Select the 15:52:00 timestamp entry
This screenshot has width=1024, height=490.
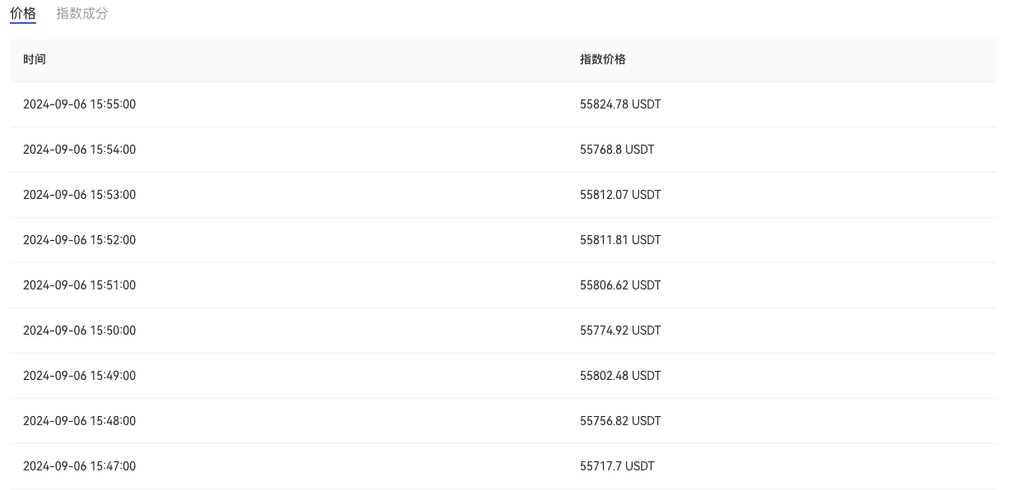coord(79,240)
